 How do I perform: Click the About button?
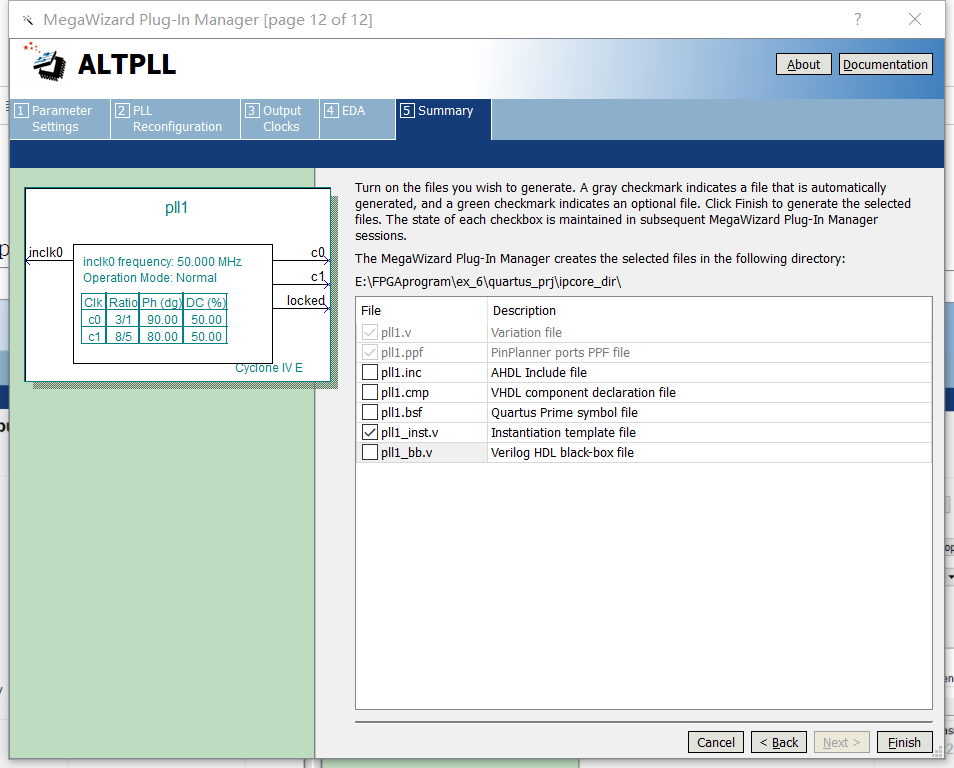(x=803, y=65)
